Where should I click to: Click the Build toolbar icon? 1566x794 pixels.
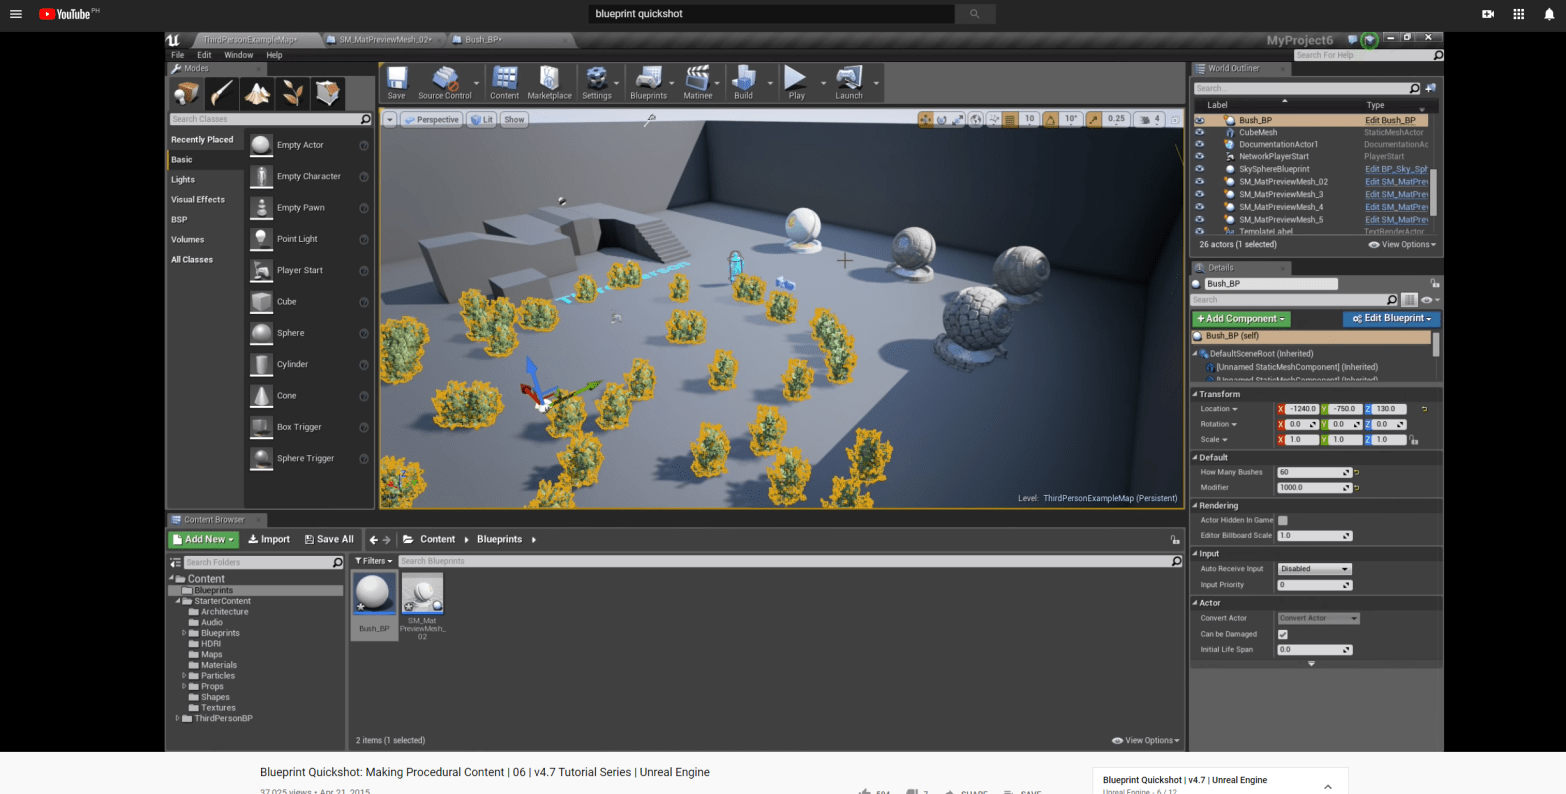pos(743,82)
